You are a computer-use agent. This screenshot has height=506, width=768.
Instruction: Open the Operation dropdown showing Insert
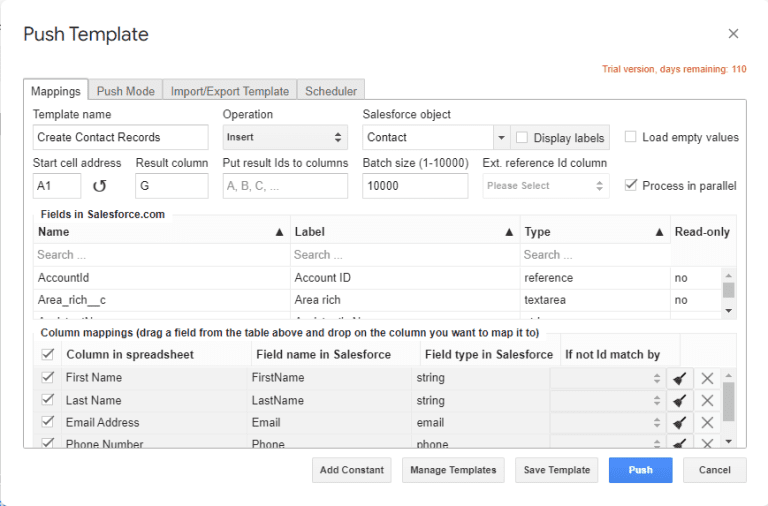coord(284,137)
